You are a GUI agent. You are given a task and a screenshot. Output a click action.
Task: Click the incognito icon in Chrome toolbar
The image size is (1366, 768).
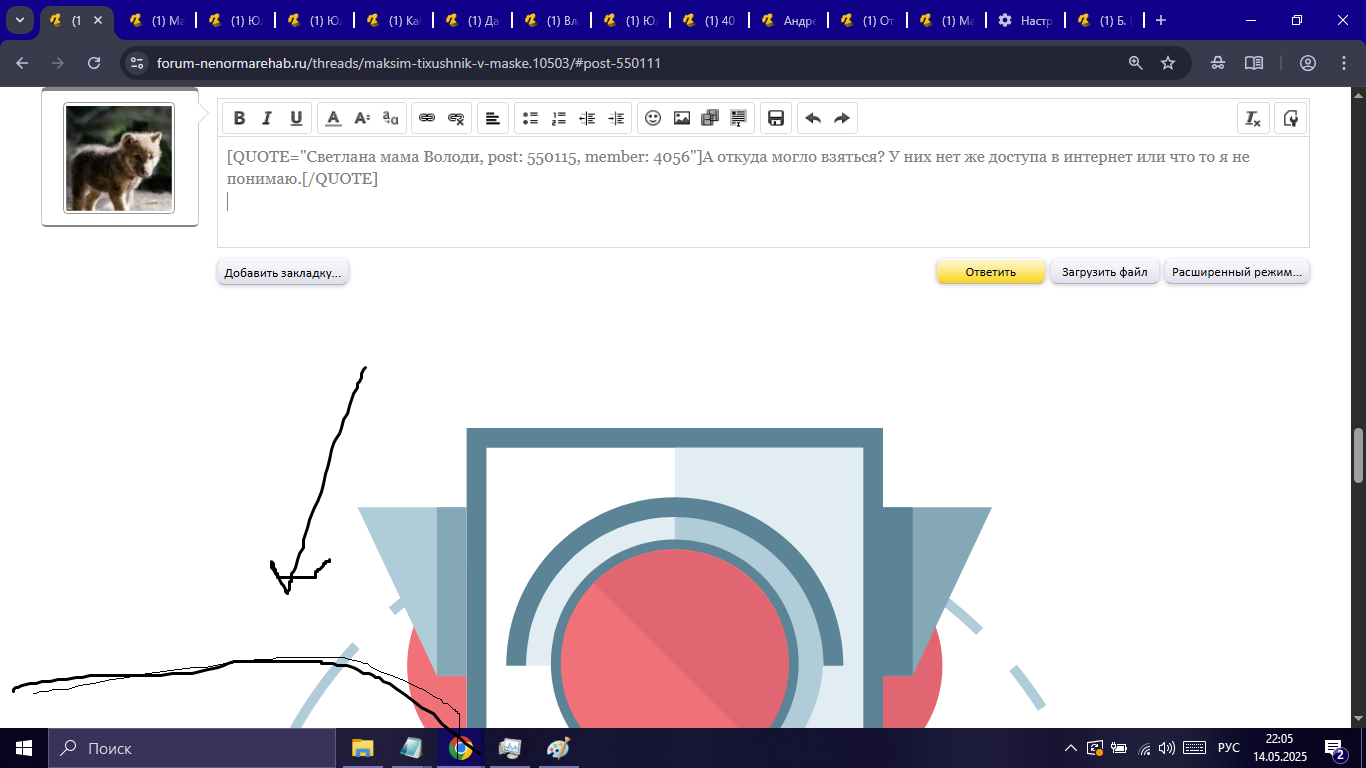tap(1218, 63)
